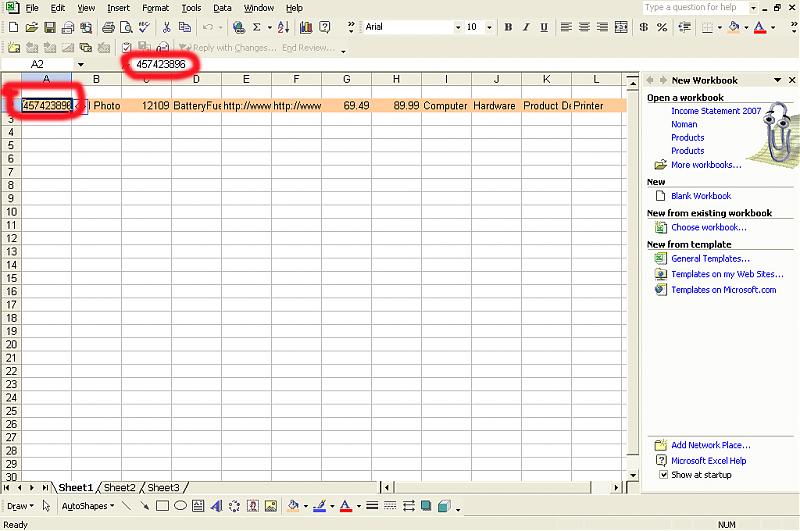Click the Bold formatting button
This screenshot has height=531, width=800.
508,27
